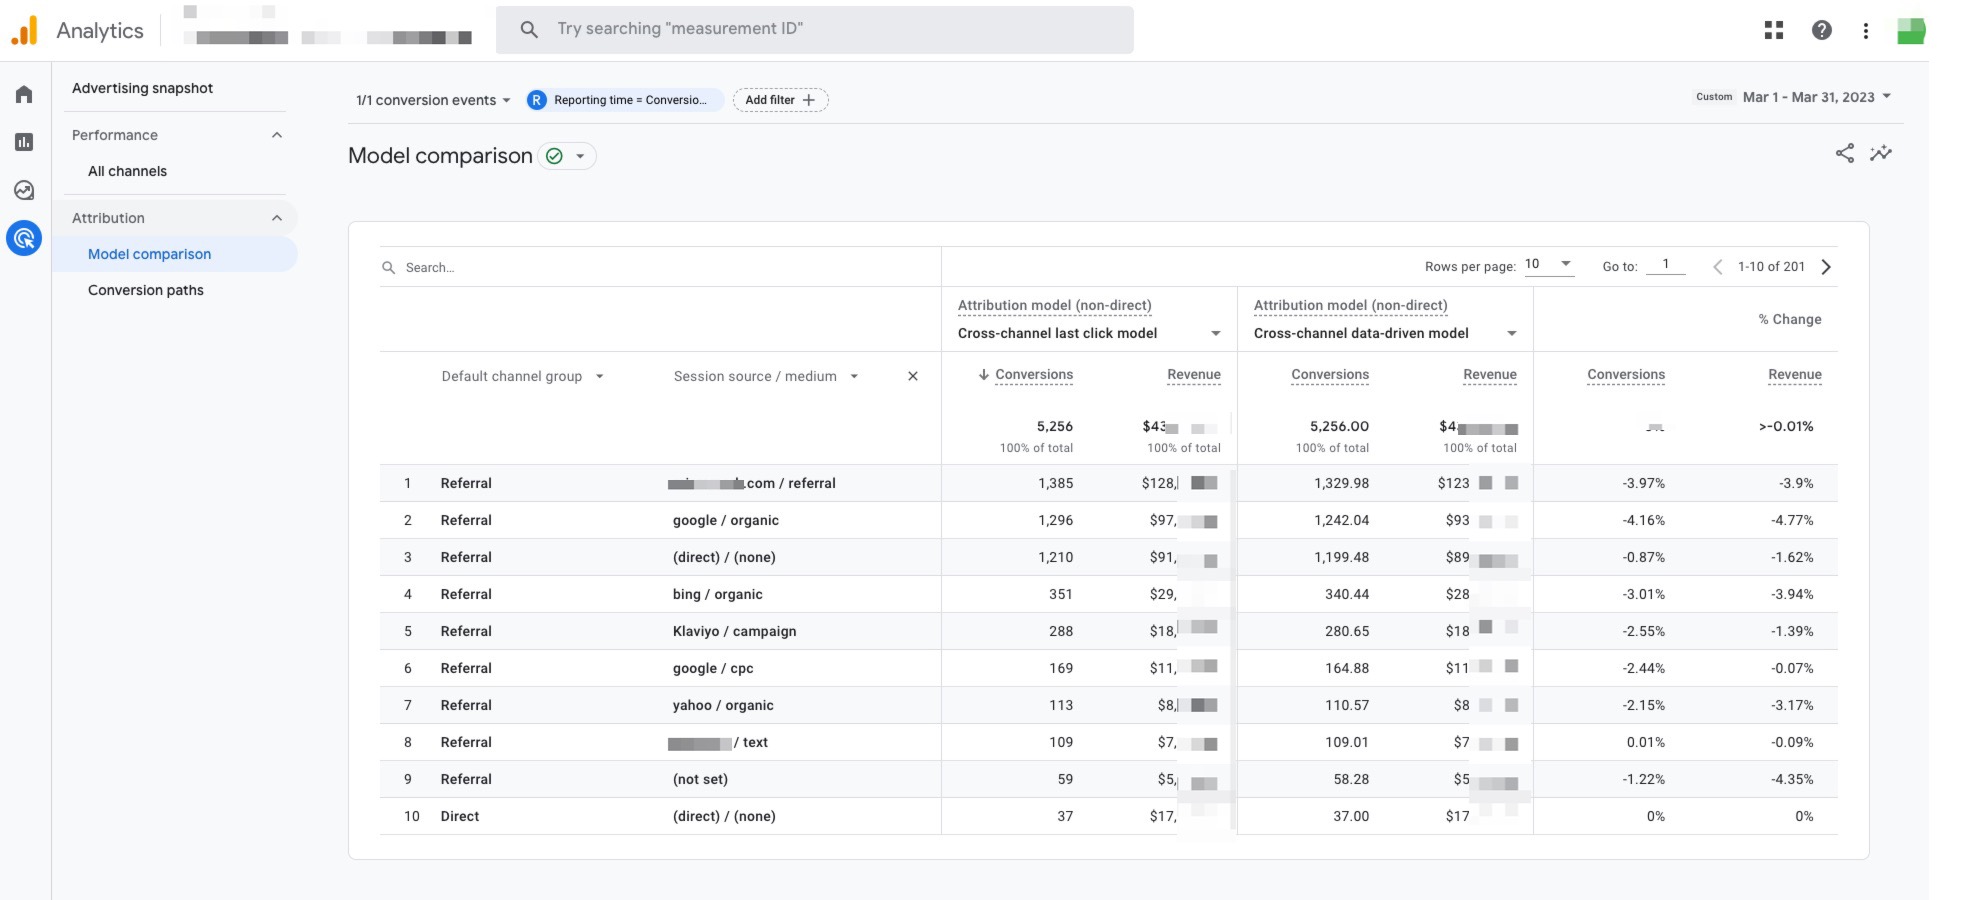Viewport: 1963px width, 900px height.
Task: Open Insights sparkline icon
Action: coord(1881,153)
